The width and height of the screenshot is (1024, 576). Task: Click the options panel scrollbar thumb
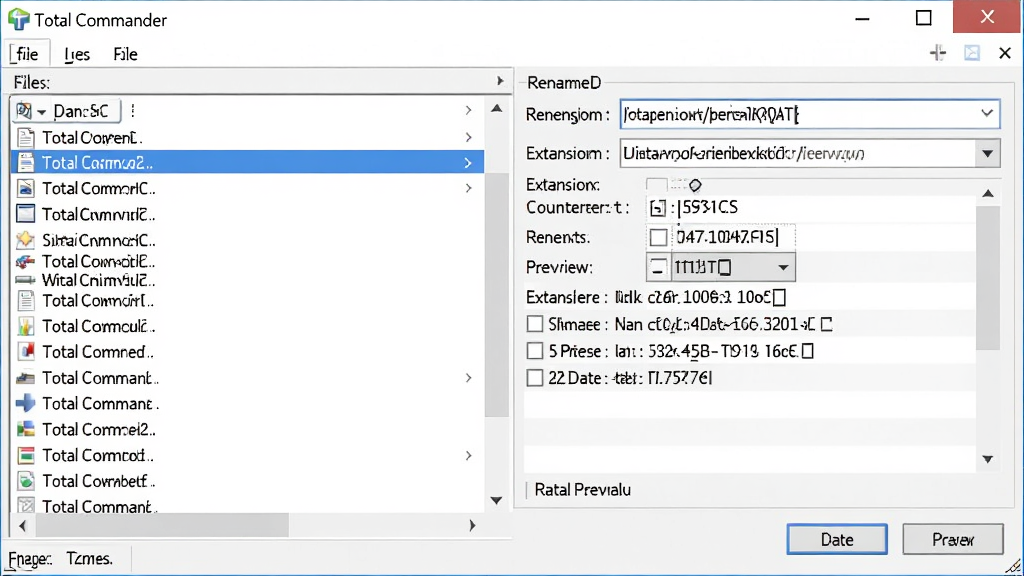coord(987,278)
